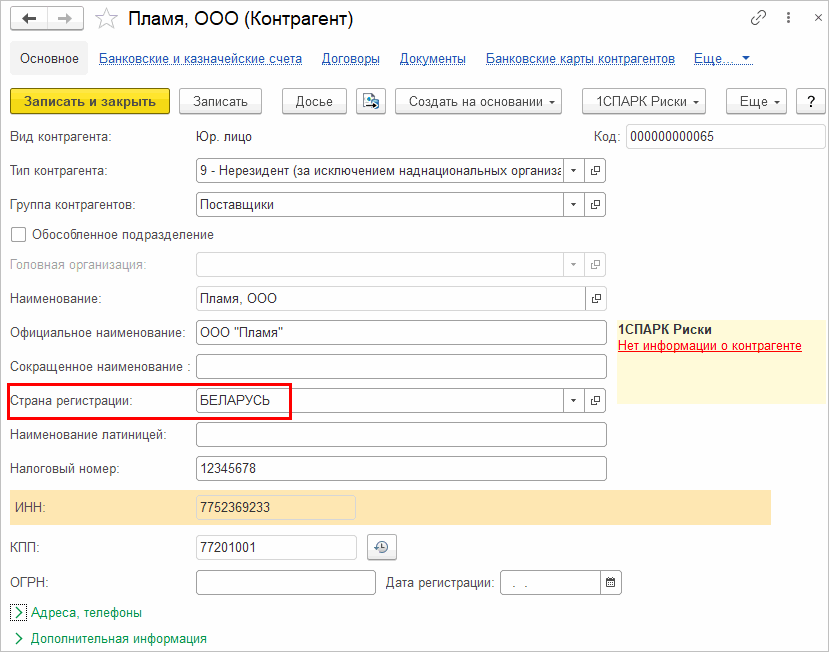The height and width of the screenshot is (652, 829).
Task: Click the help question mark button
Action: pyautogui.click(x=810, y=101)
